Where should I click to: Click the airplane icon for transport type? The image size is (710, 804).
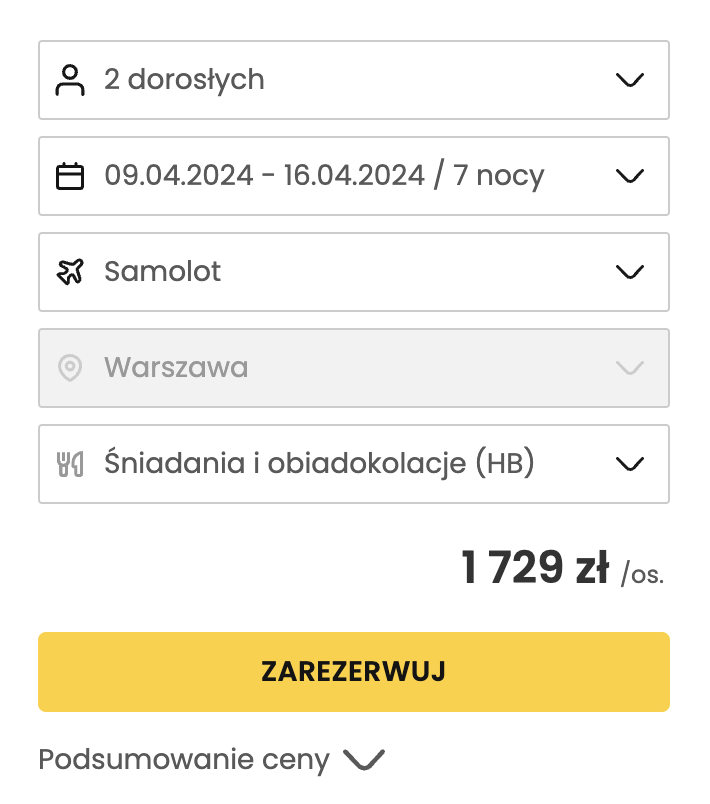click(70, 272)
